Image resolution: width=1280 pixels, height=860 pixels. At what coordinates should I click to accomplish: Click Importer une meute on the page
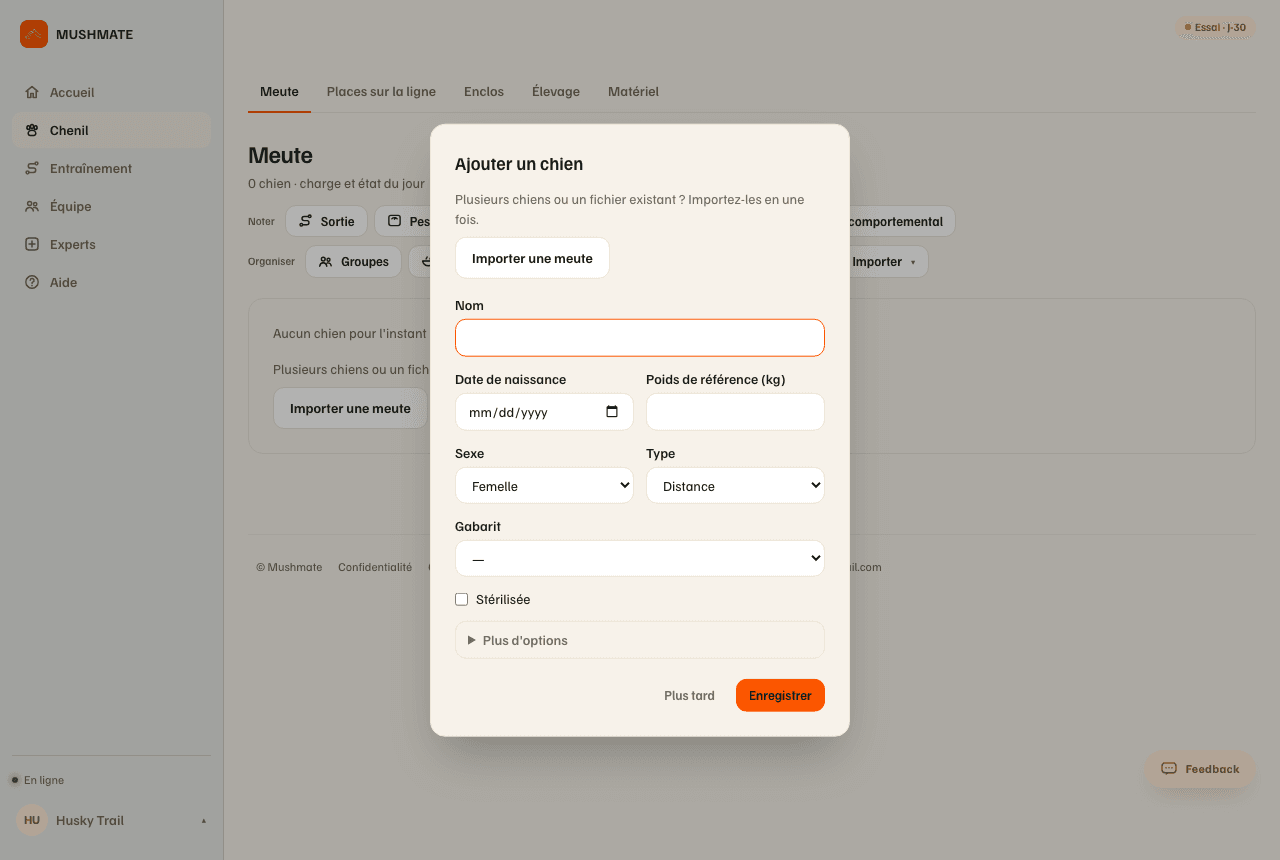350,408
